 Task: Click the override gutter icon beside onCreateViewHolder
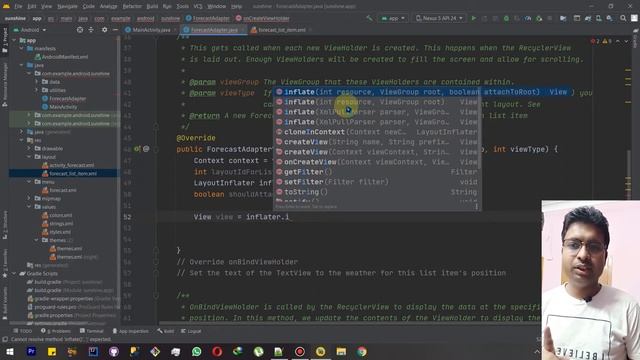coord(137,149)
